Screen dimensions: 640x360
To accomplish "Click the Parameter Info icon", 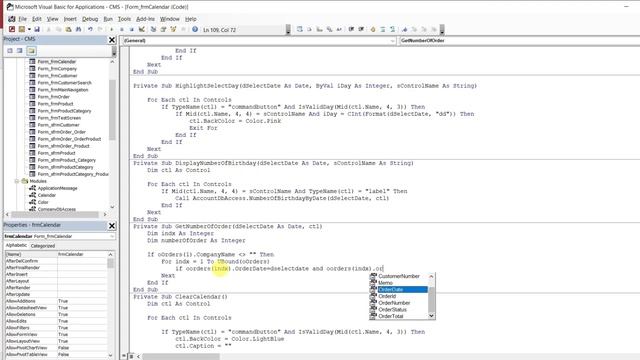I will (x=329, y=29).
